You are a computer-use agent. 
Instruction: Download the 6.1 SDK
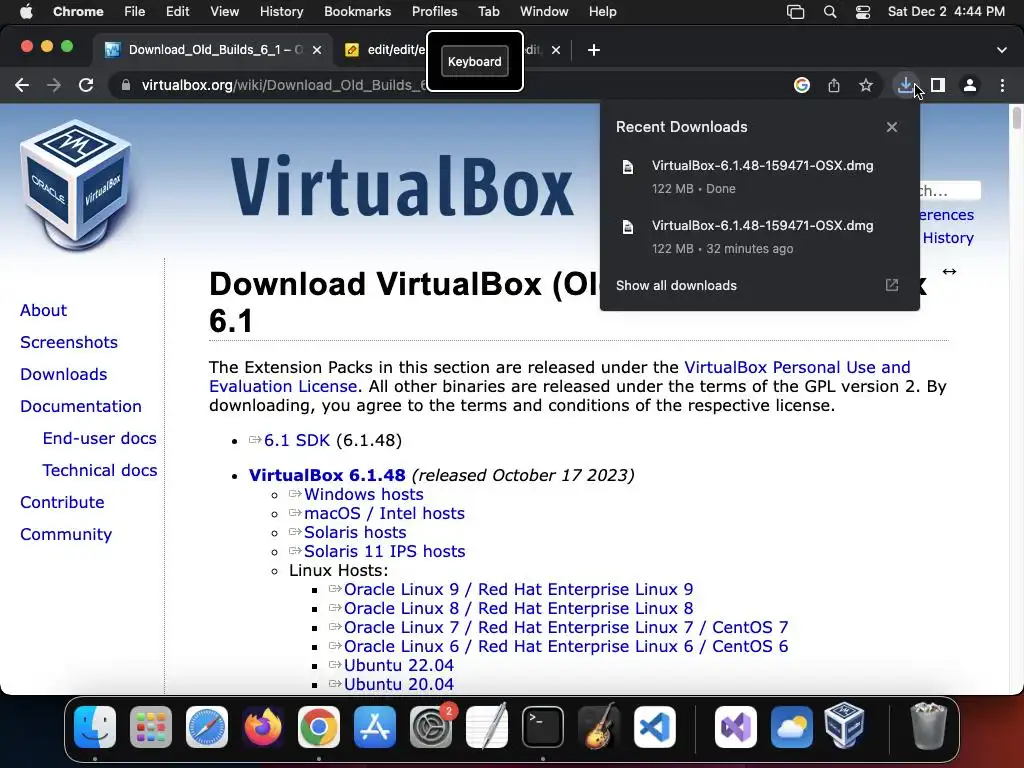point(296,440)
